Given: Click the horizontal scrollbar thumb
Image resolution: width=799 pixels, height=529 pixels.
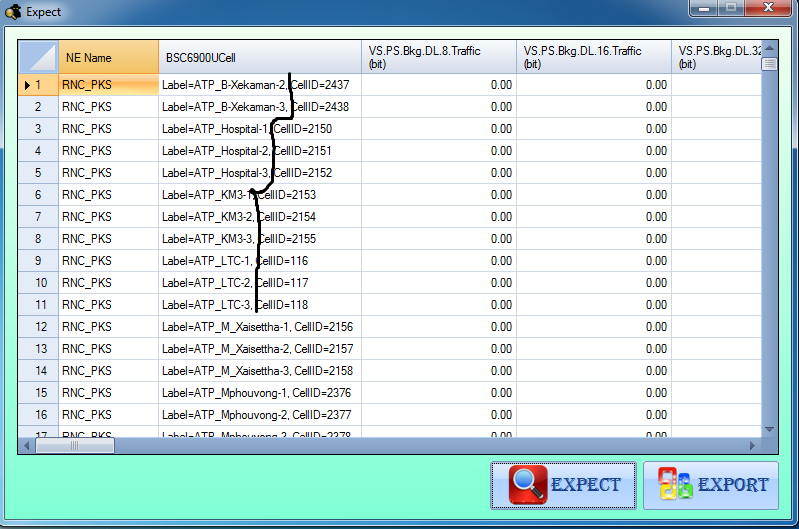Looking at the screenshot, I should 75,446.
